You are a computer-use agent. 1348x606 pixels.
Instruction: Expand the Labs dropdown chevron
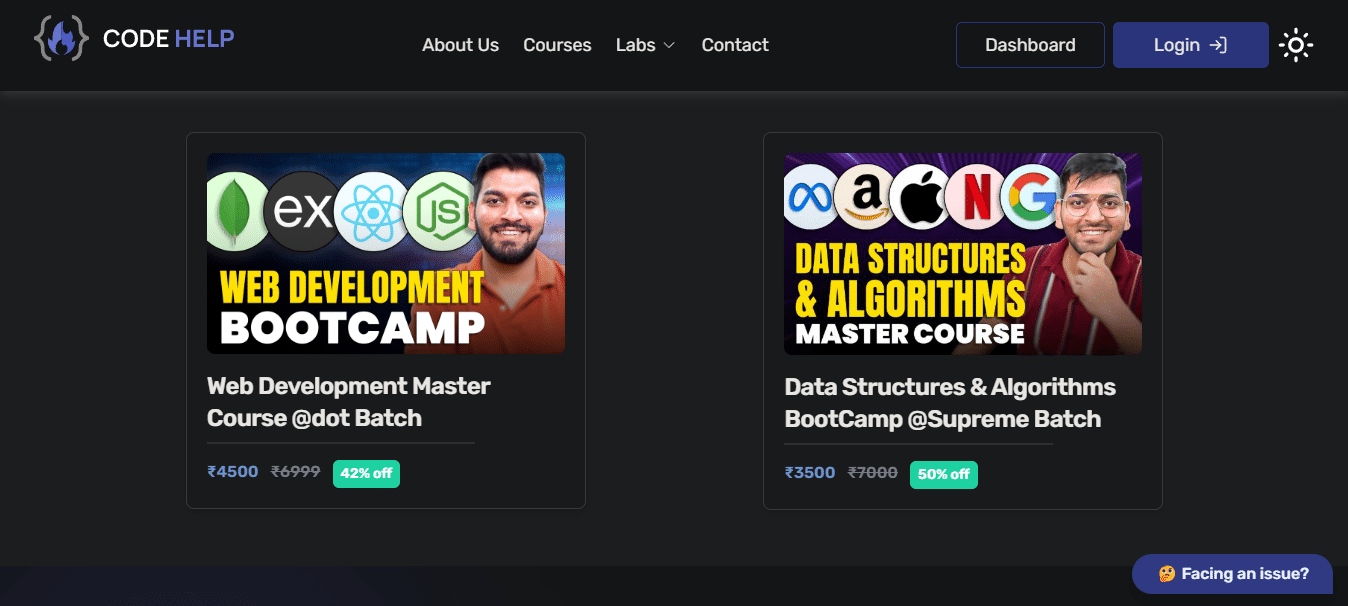(x=669, y=45)
